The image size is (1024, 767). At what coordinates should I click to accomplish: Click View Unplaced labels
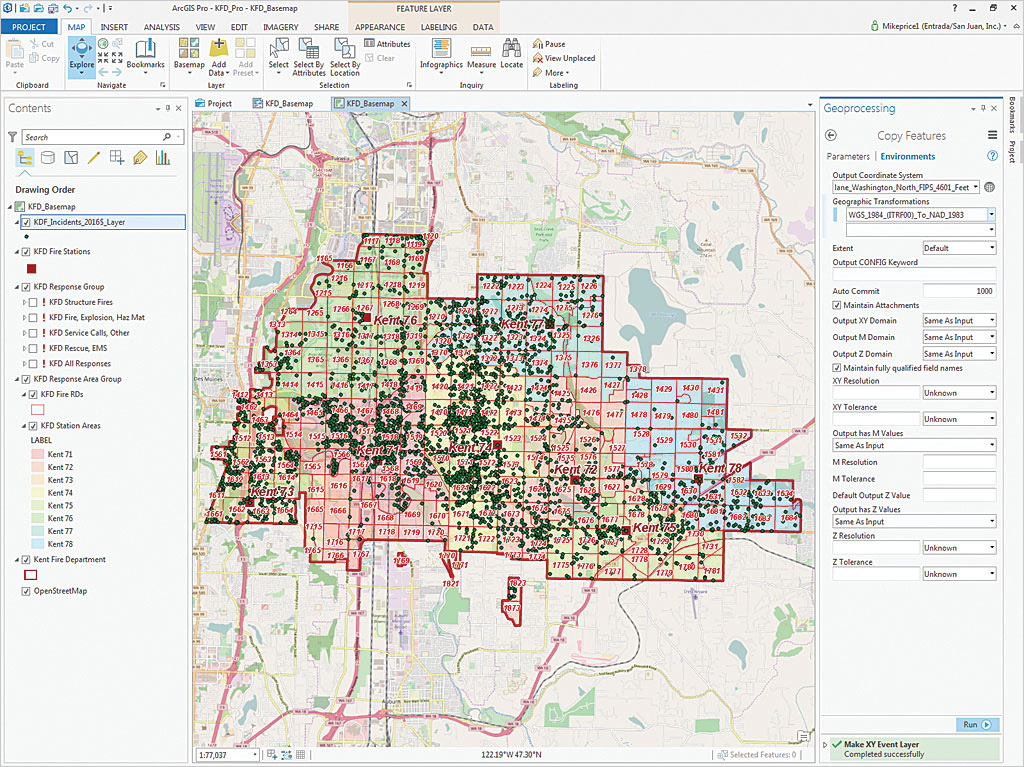564,58
